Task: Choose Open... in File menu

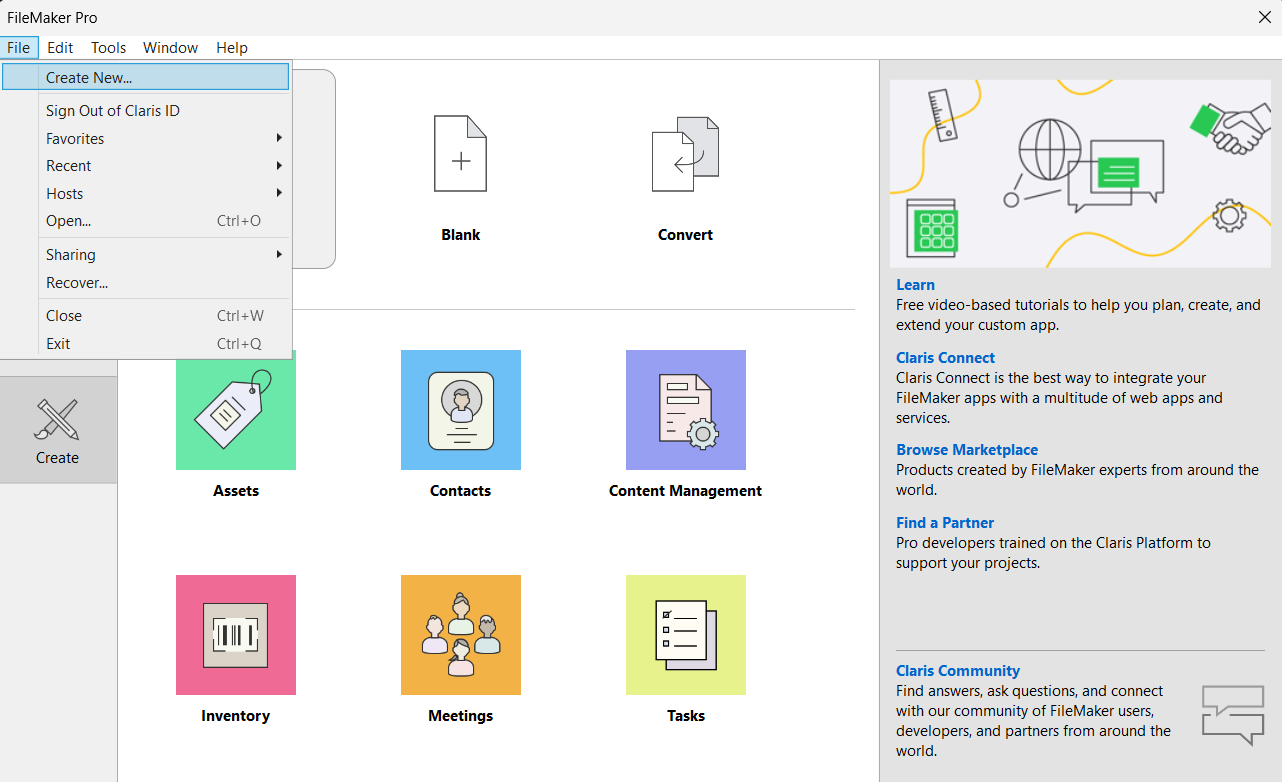Action: tap(146, 221)
